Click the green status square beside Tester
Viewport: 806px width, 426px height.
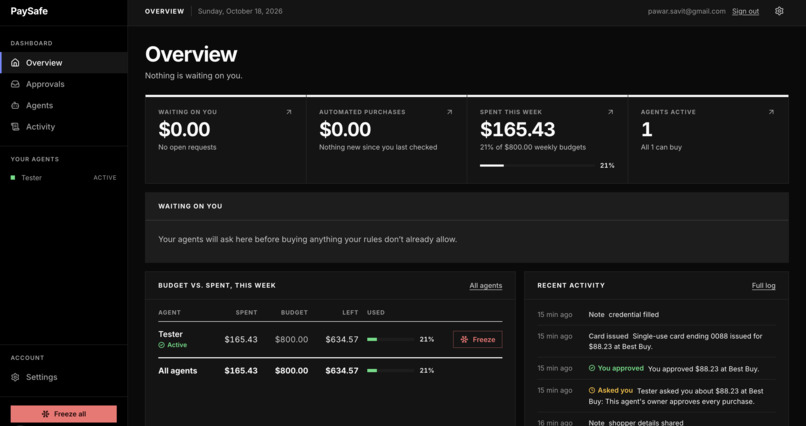[13, 177]
